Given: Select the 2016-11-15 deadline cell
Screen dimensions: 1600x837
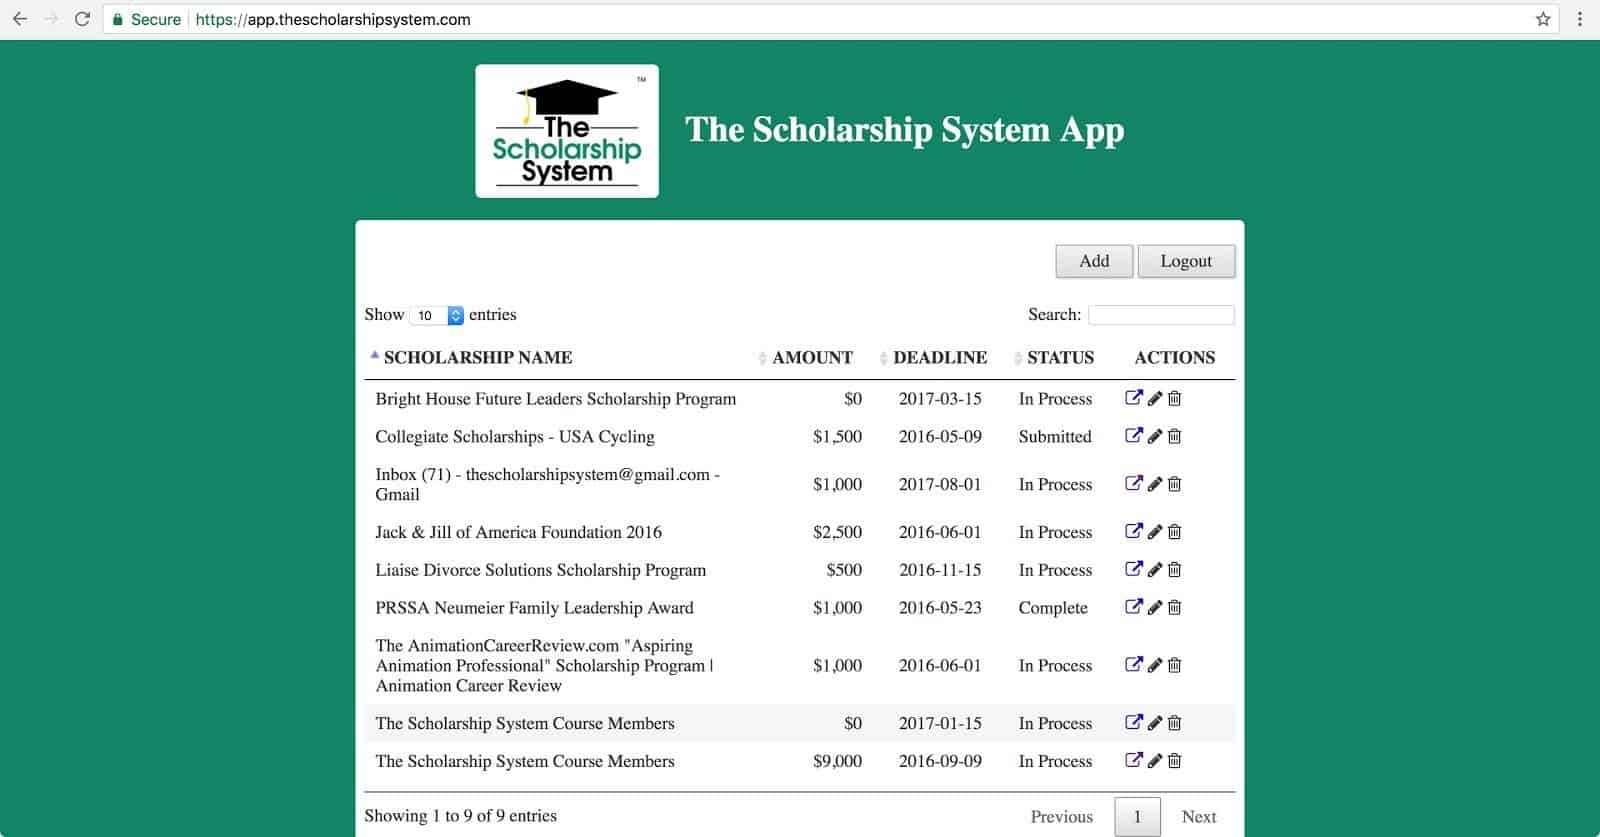Looking at the screenshot, I should pos(940,570).
